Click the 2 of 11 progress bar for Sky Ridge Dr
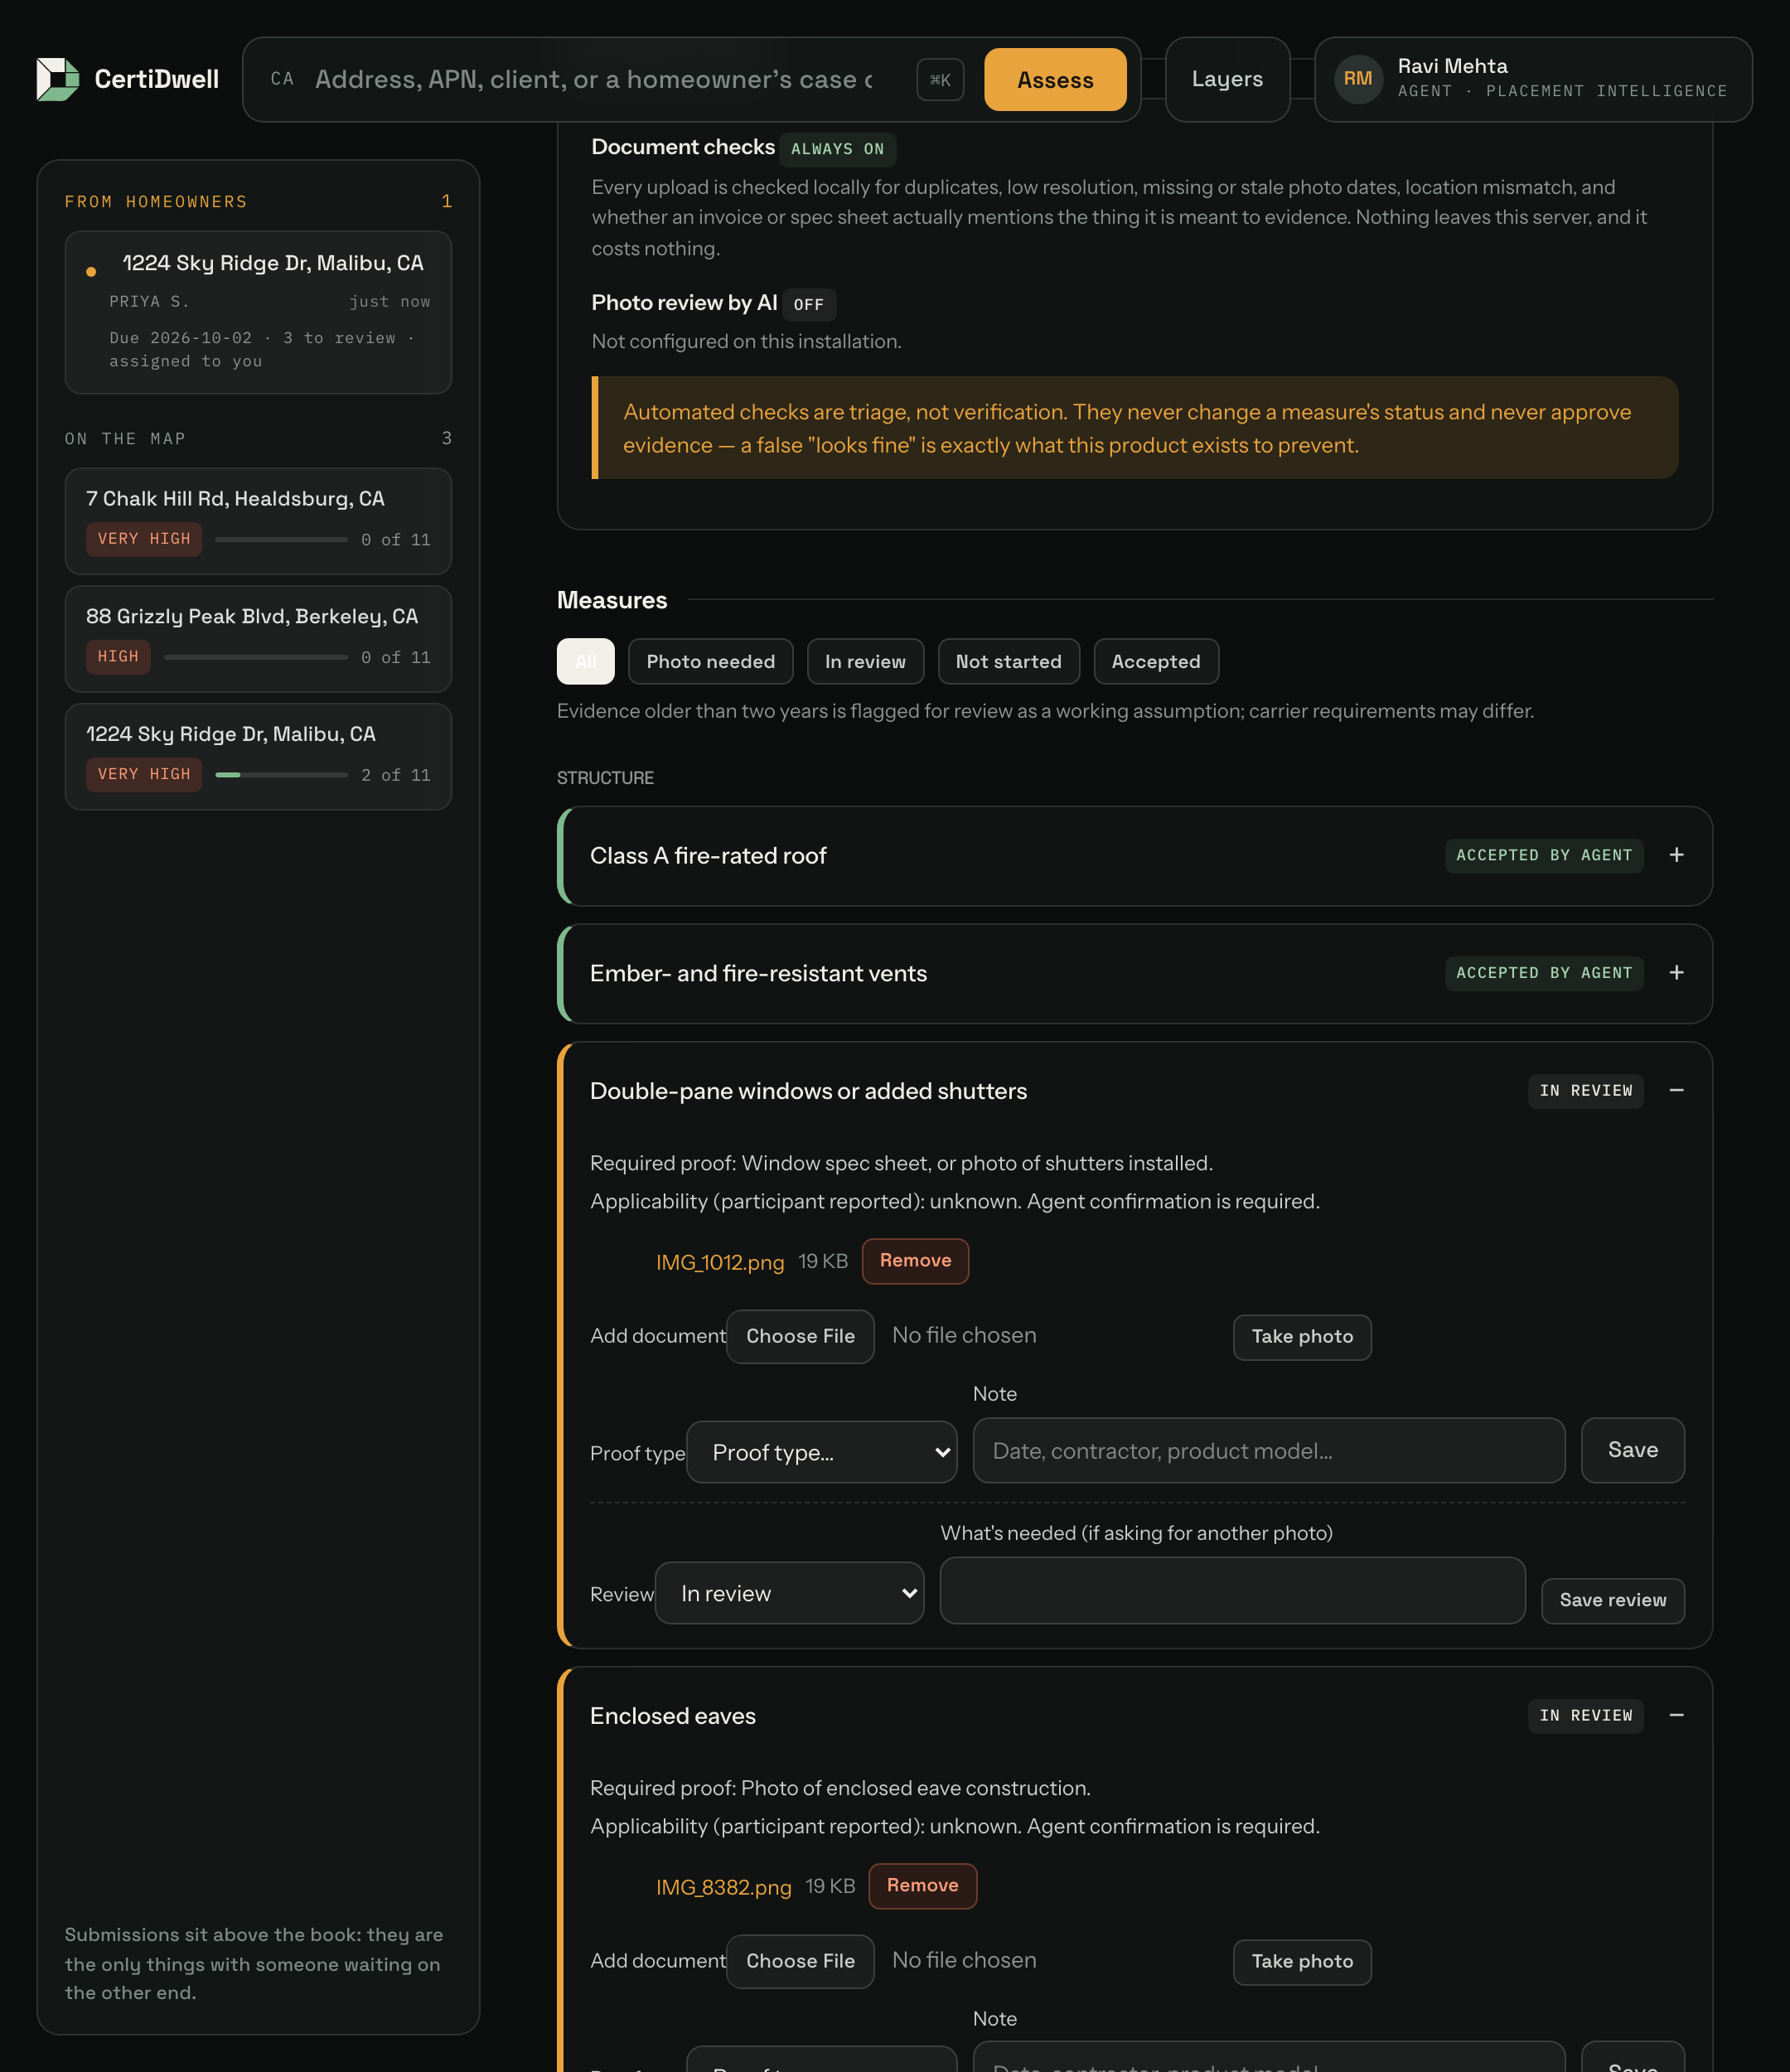Screen dimensions: 1790x2072 point(281,775)
